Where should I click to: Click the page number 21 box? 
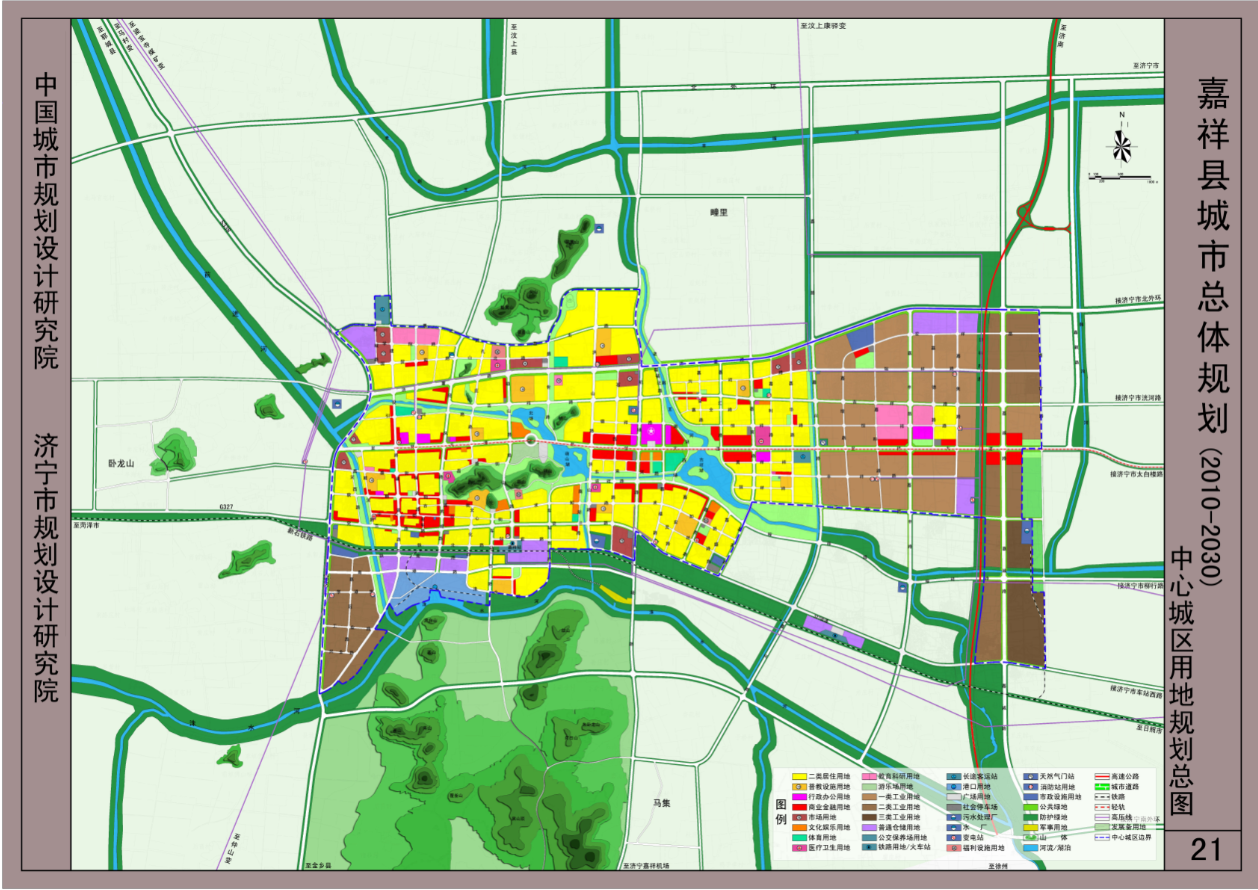[x=1206, y=849]
